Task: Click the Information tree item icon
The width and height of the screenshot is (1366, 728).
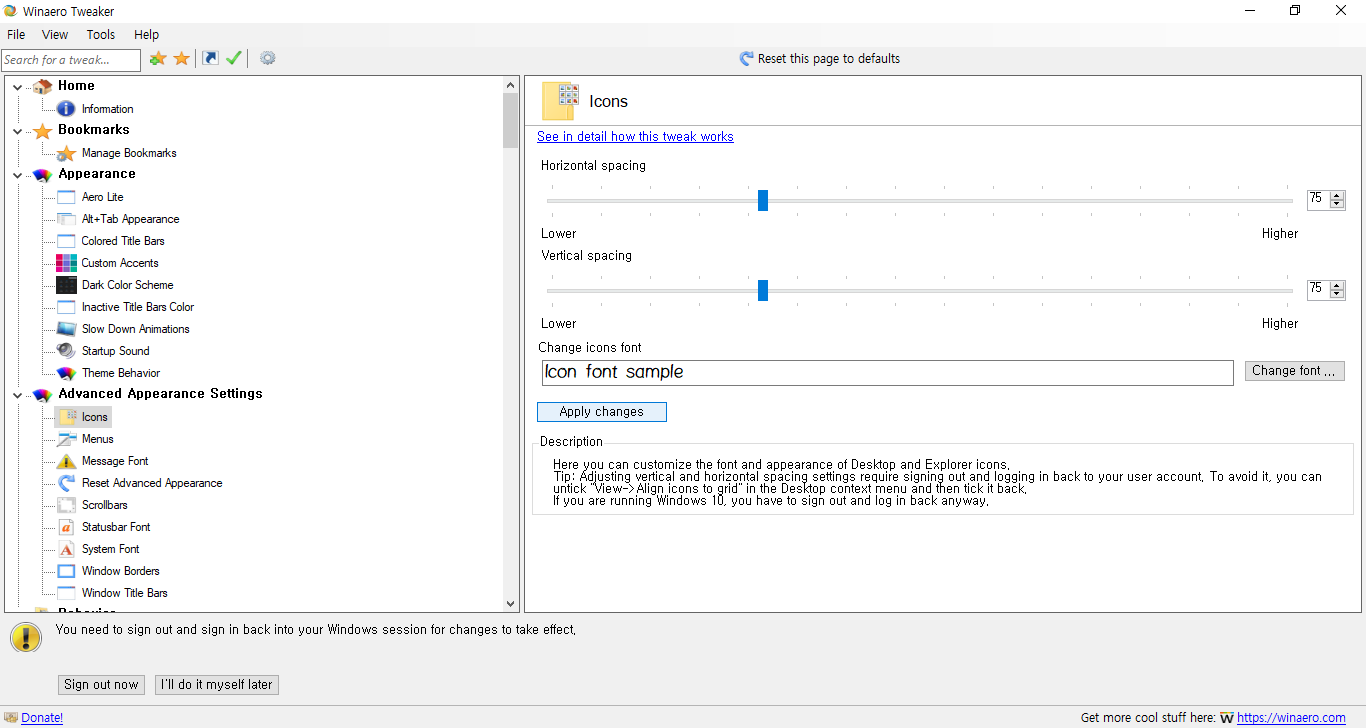Action: [66, 109]
